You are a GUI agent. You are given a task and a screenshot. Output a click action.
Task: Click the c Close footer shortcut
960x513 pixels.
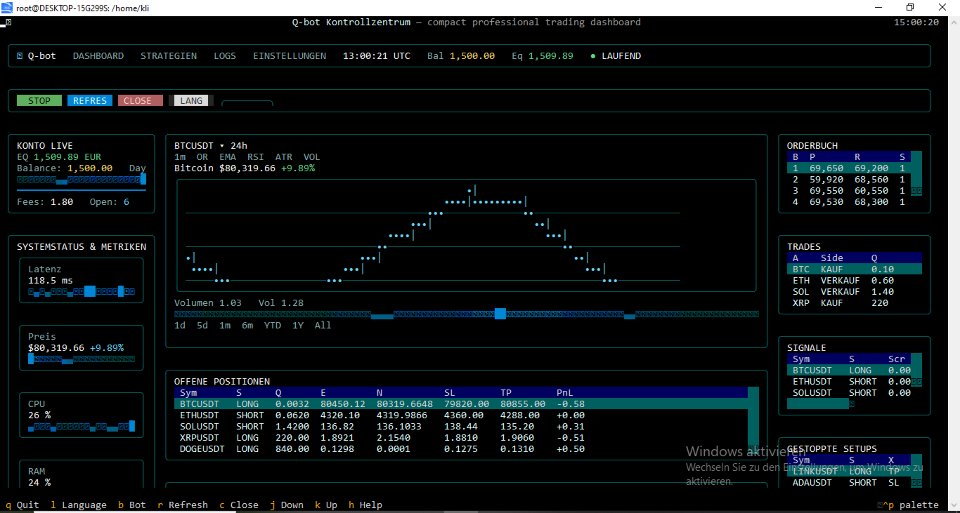239,505
